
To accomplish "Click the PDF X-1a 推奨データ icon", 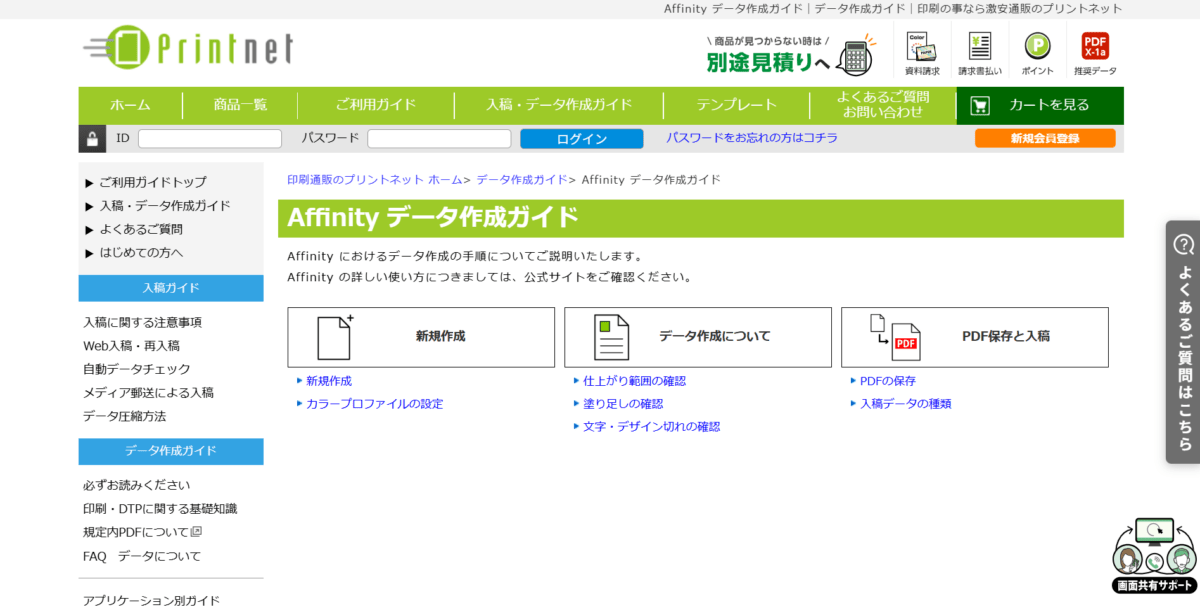I will point(1095,53).
